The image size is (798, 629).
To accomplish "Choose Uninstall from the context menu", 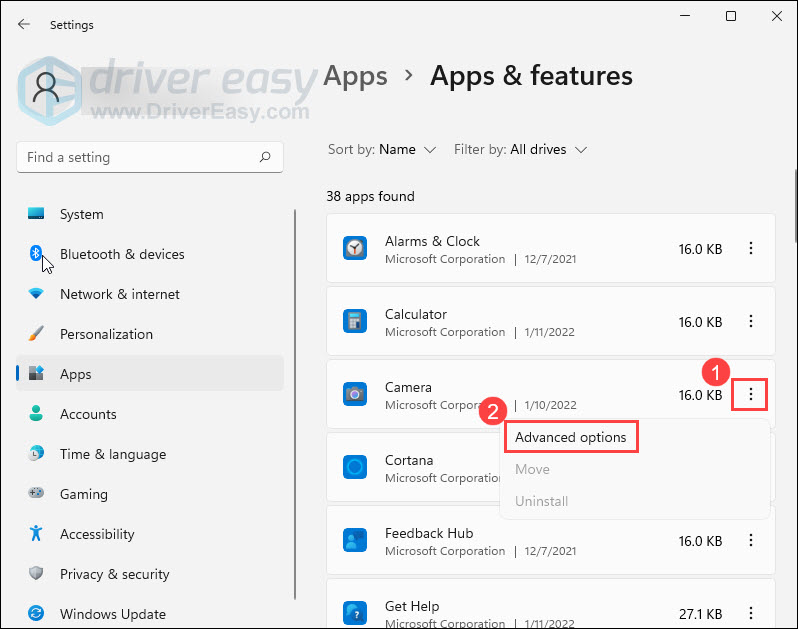I will [x=540, y=501].
